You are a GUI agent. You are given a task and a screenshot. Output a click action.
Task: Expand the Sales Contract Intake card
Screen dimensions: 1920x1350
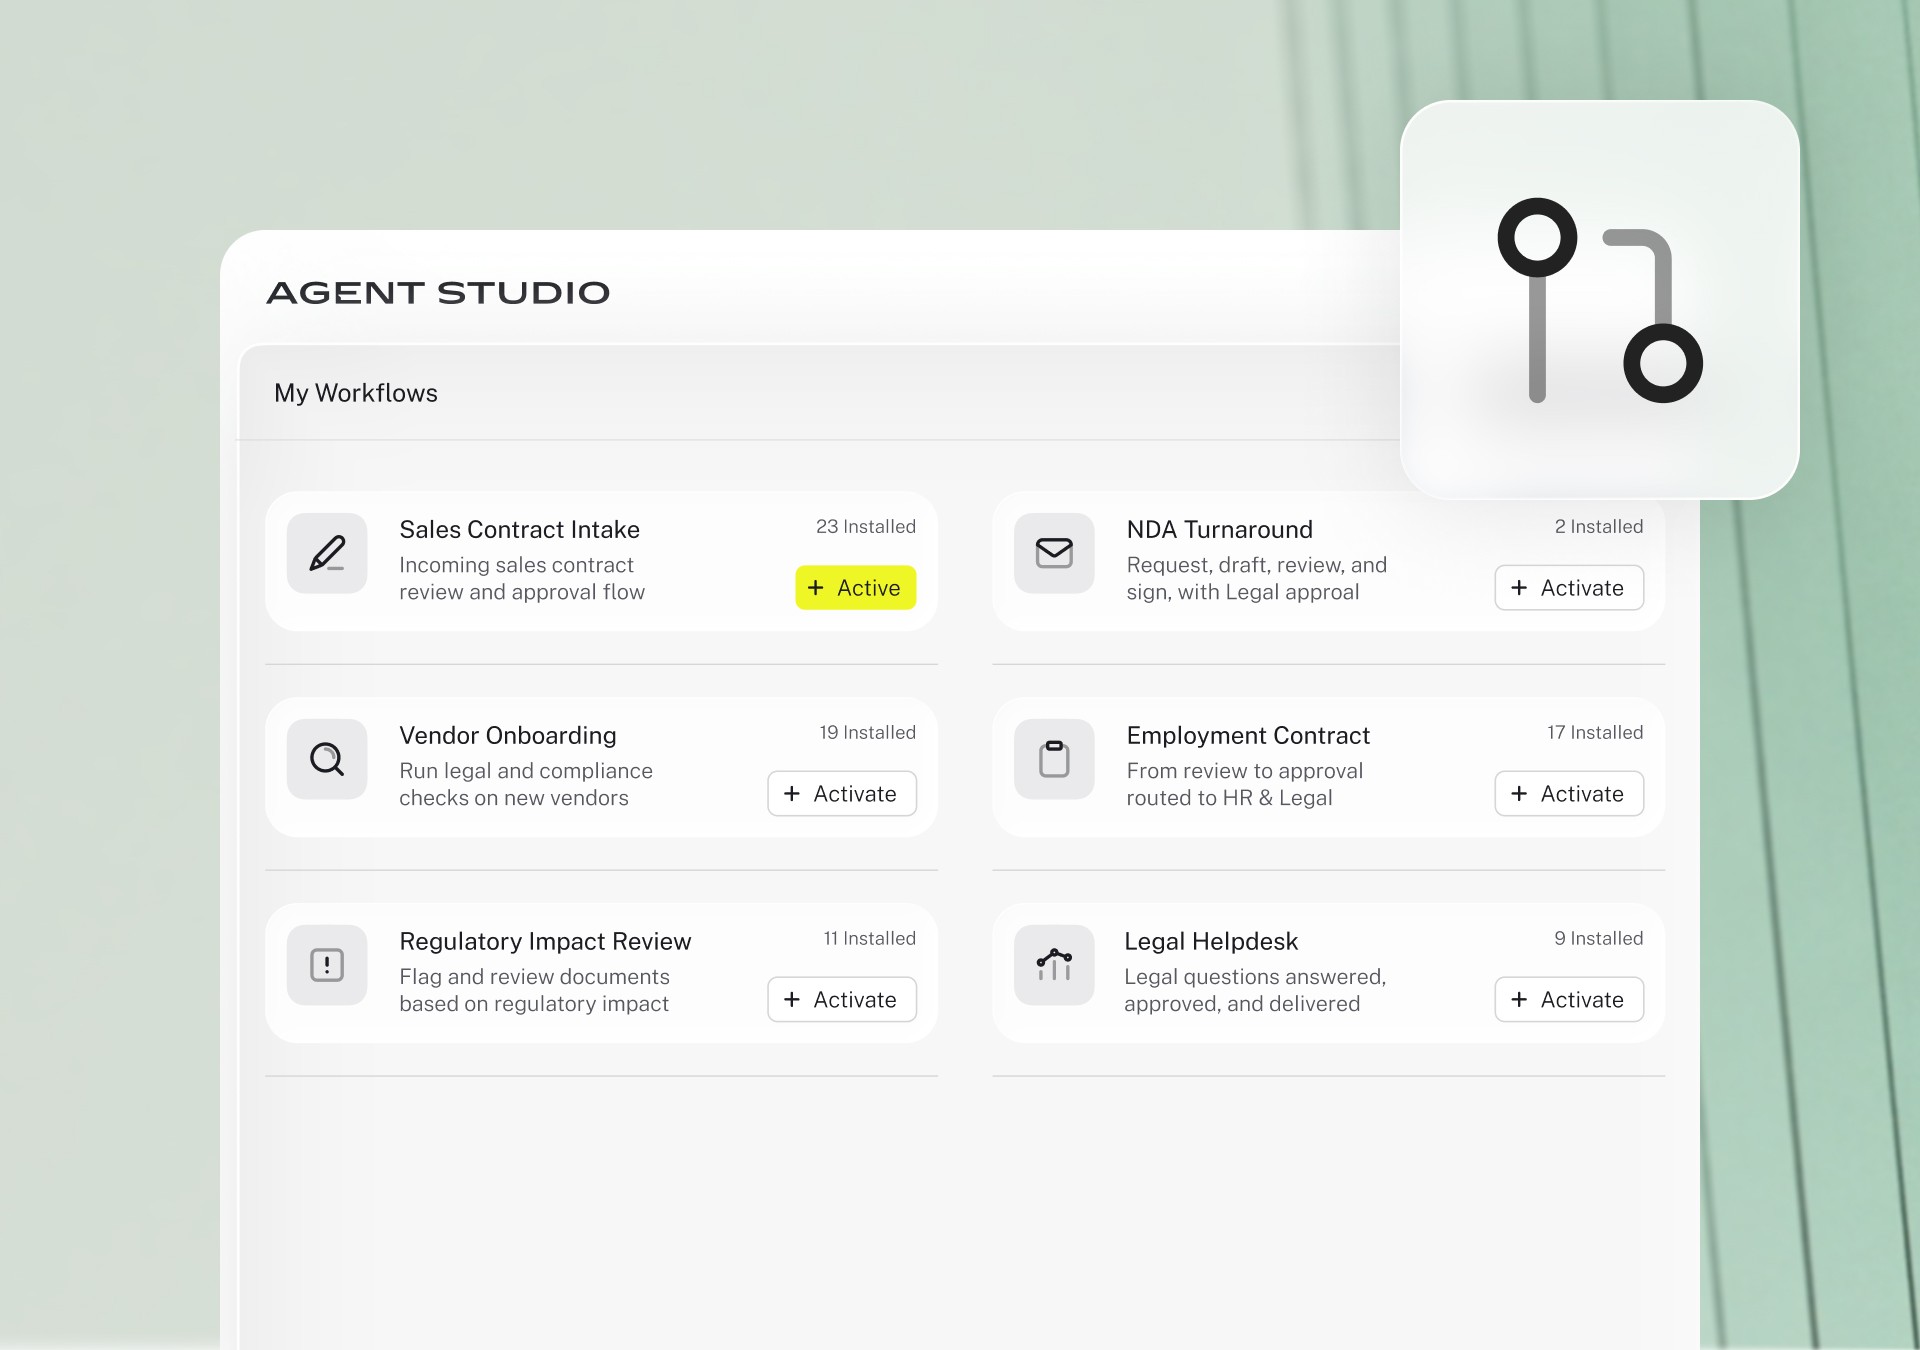click(519, 529)
